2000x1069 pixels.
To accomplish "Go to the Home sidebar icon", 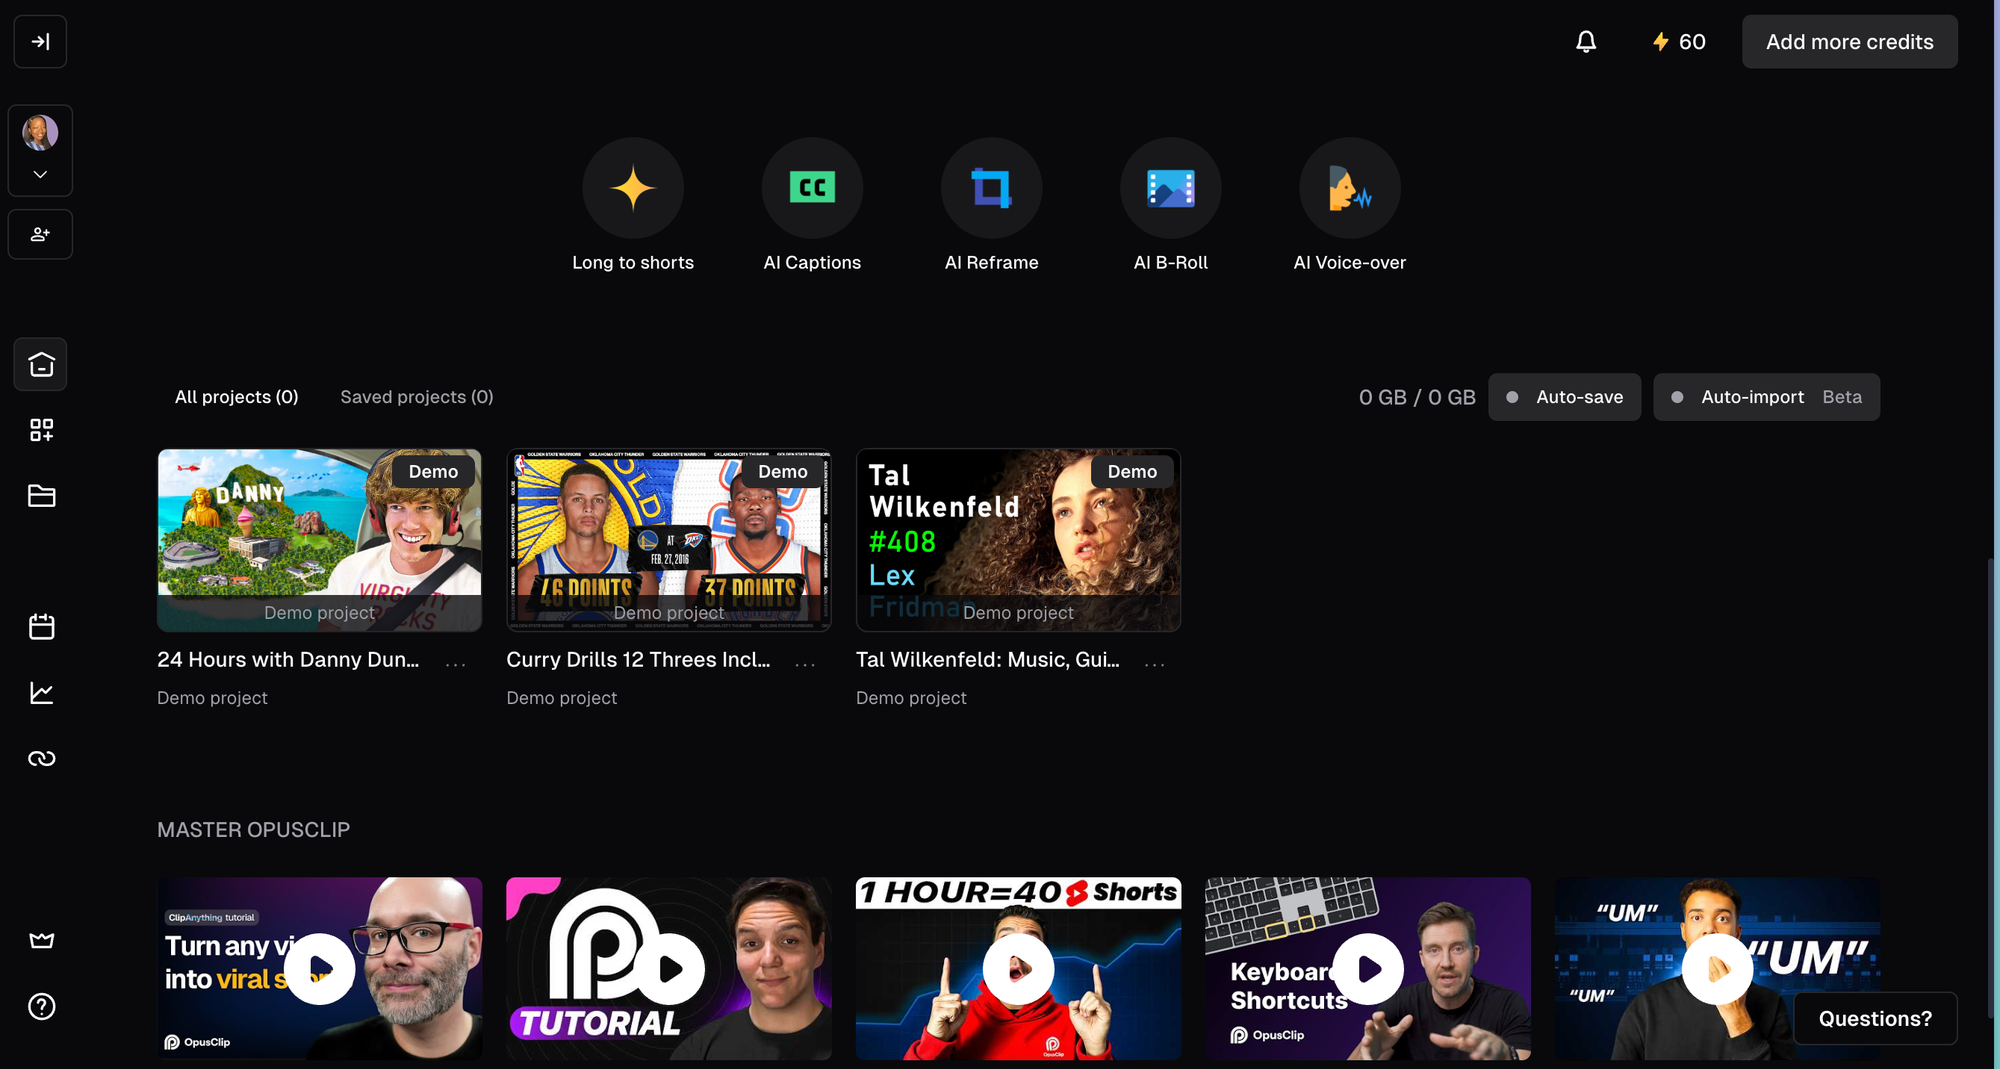I will click(41, 364).
